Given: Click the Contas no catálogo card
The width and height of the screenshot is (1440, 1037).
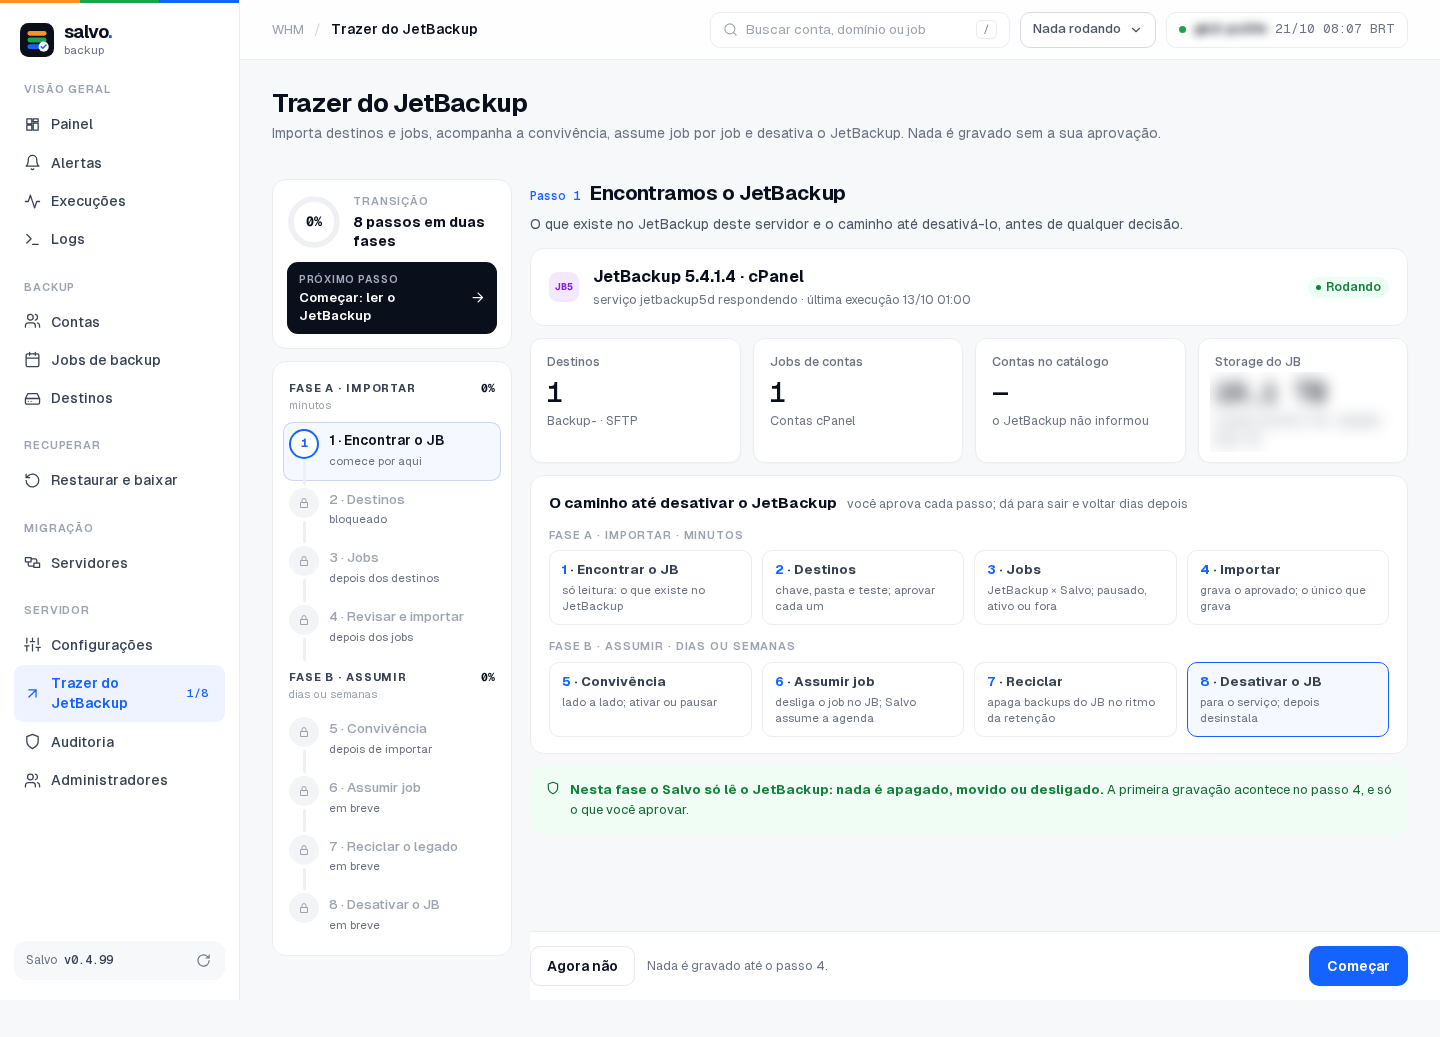Looking at the screenshot, I should point(1080,400).
